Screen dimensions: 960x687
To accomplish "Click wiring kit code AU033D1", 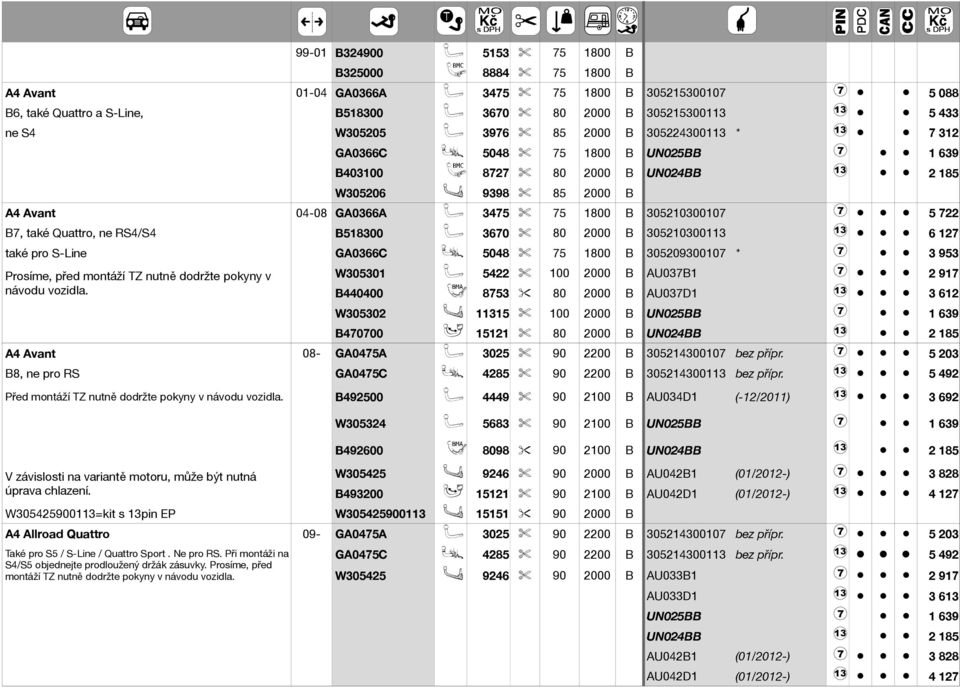I will pos(672,596).
